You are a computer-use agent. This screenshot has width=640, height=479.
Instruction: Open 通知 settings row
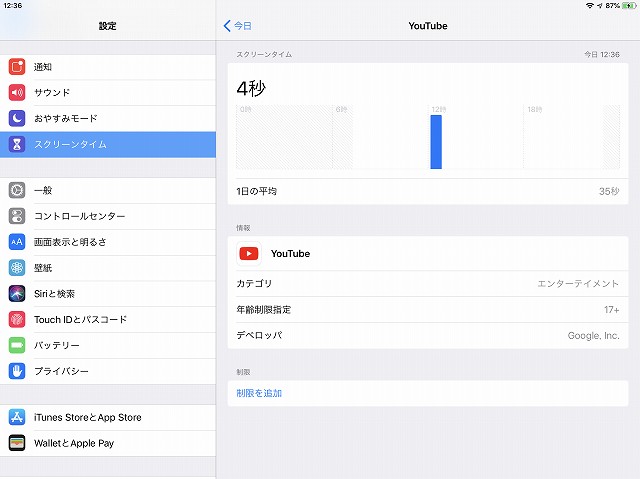coord(108,67)
